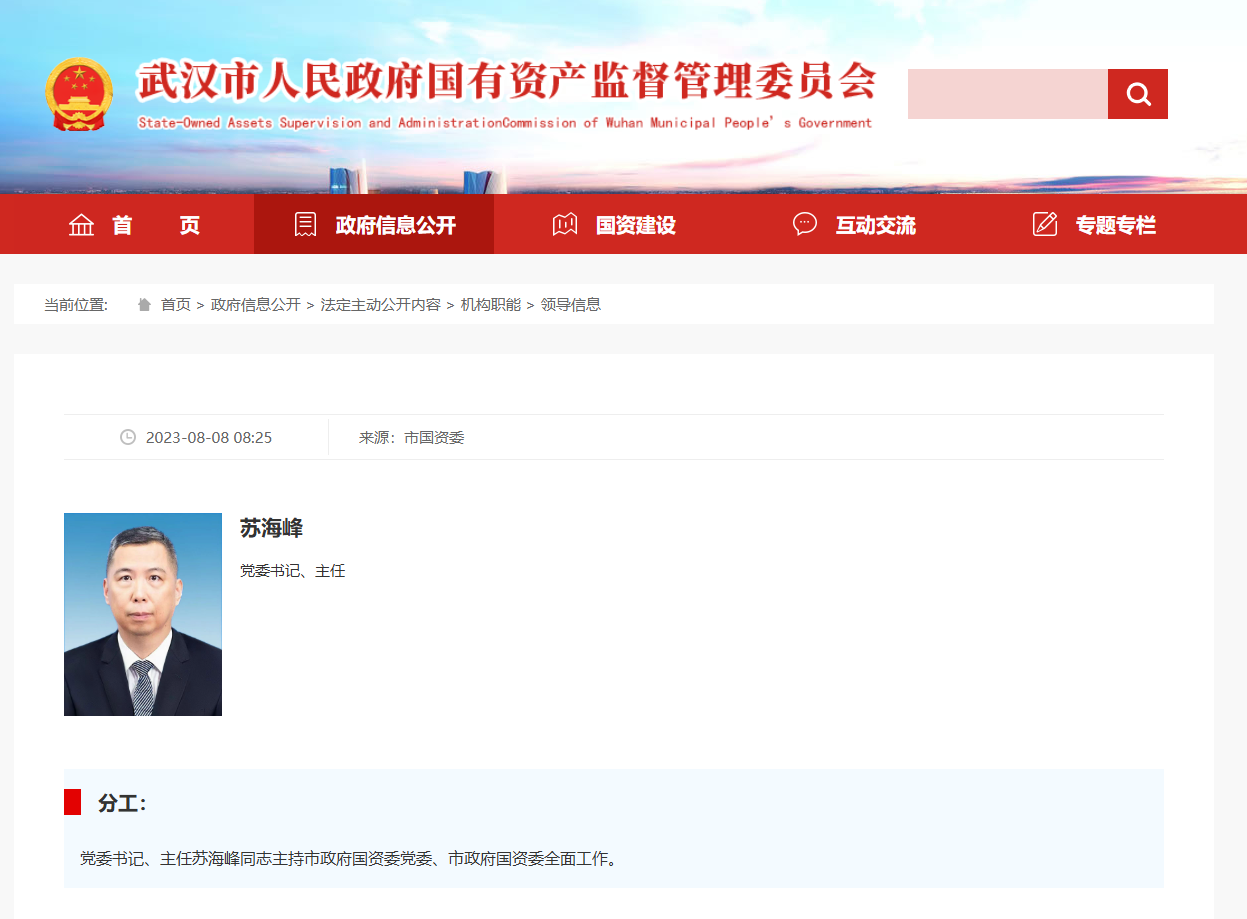This screenshot has height=919, width=1247.
Task: Click the source text 来源：市国资委
Action: pyautogui.click(x=412, y=437)
